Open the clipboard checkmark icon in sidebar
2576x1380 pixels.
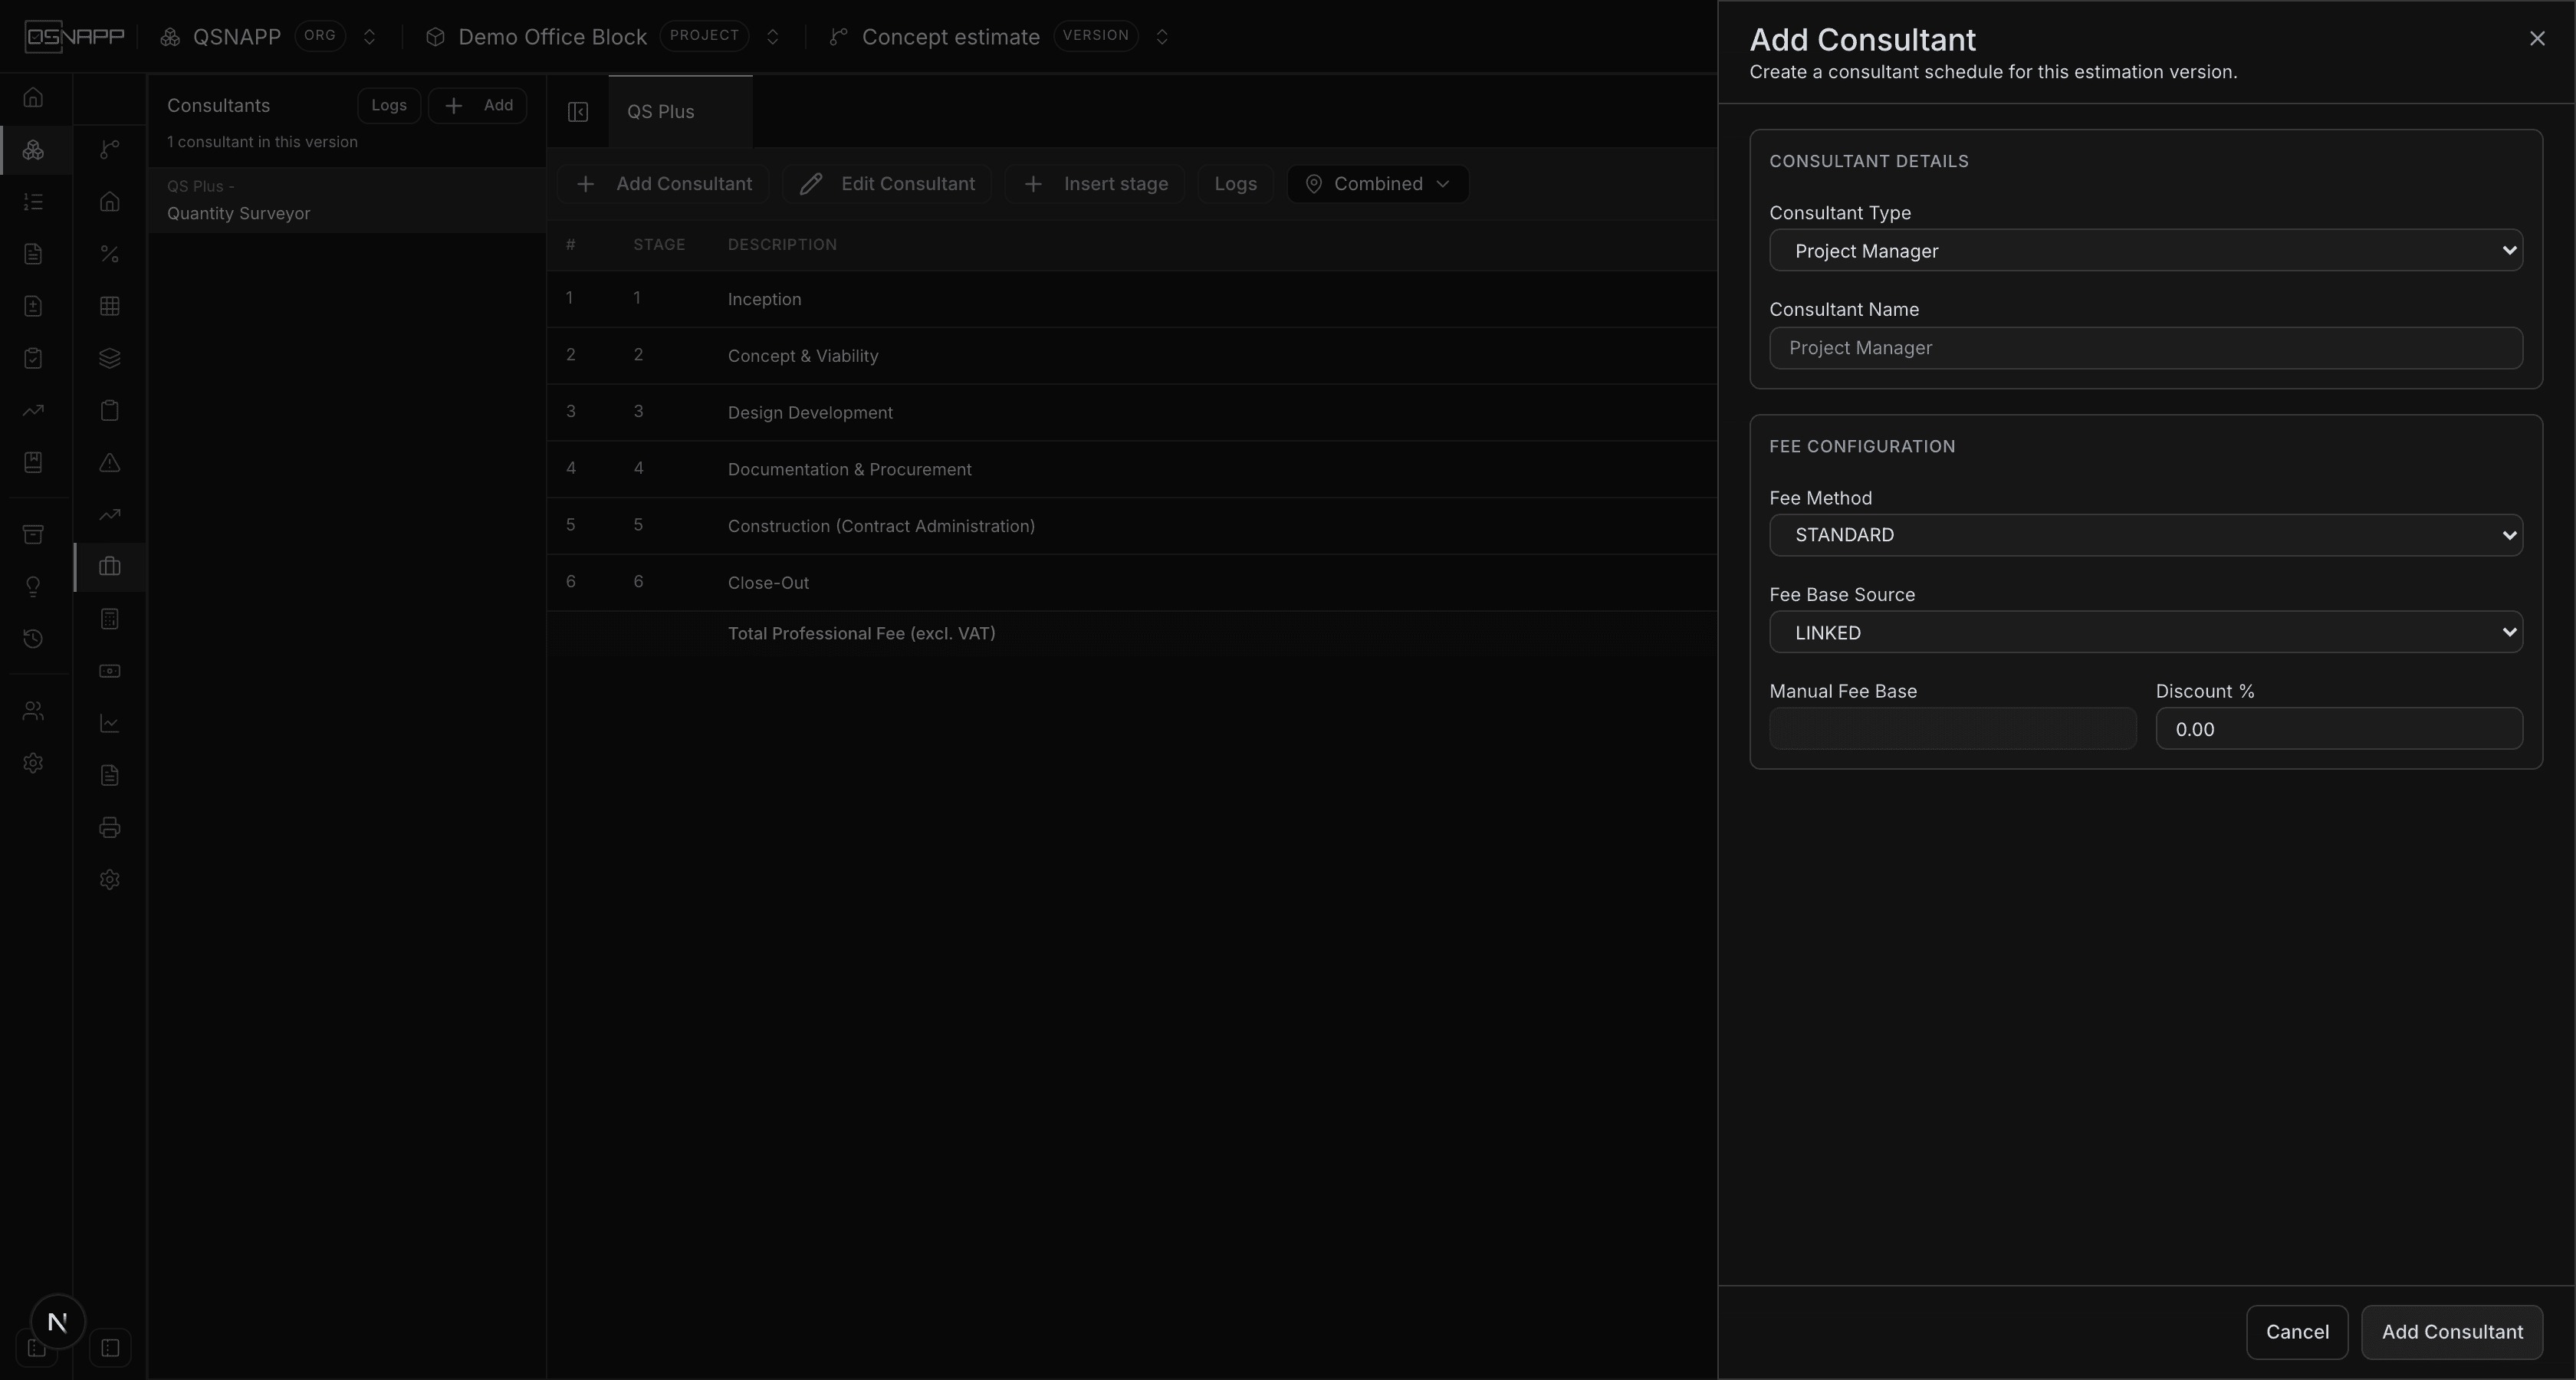(33, 358)
